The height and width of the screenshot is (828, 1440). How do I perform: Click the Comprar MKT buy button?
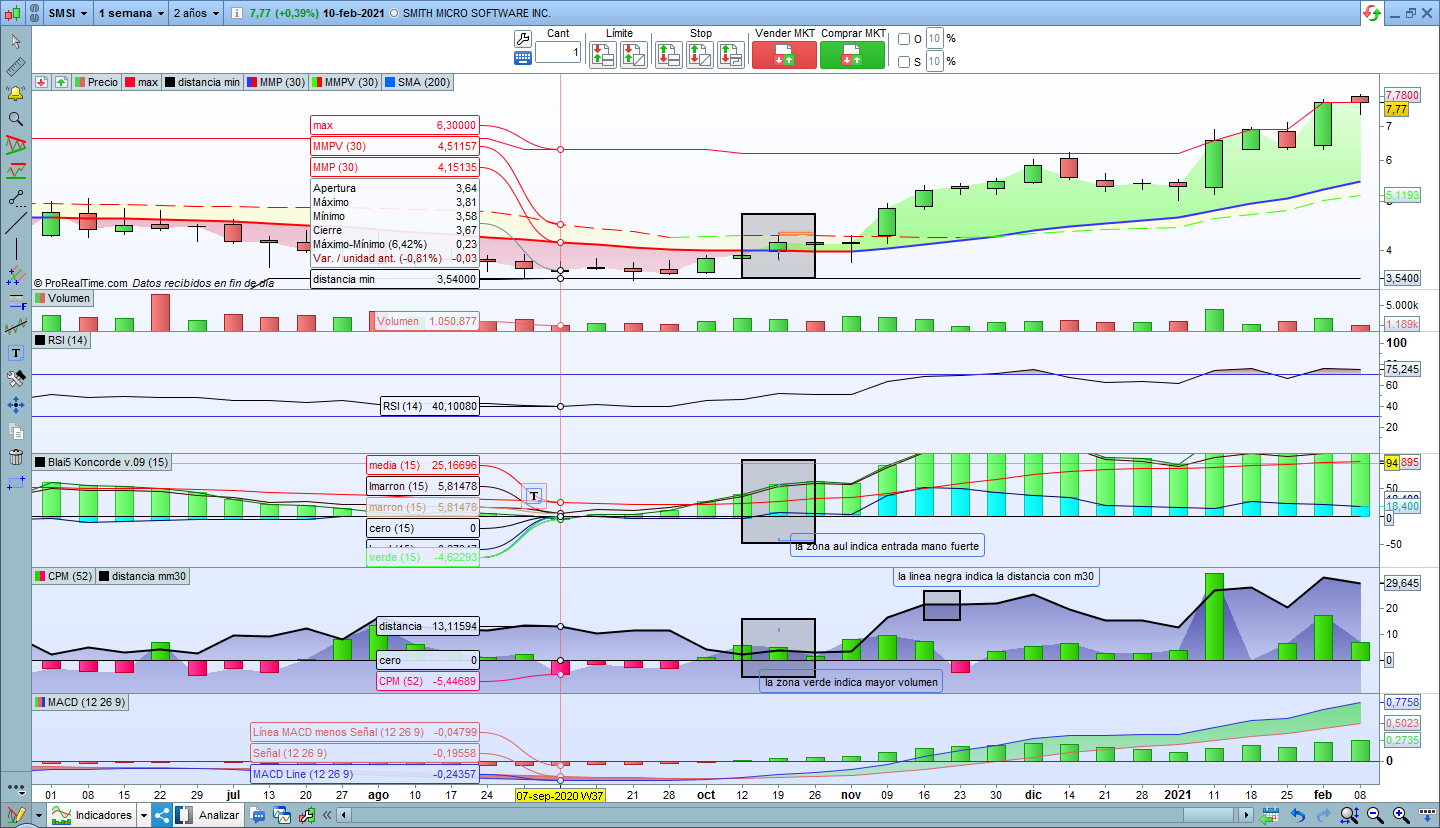[x=852, y=56]
